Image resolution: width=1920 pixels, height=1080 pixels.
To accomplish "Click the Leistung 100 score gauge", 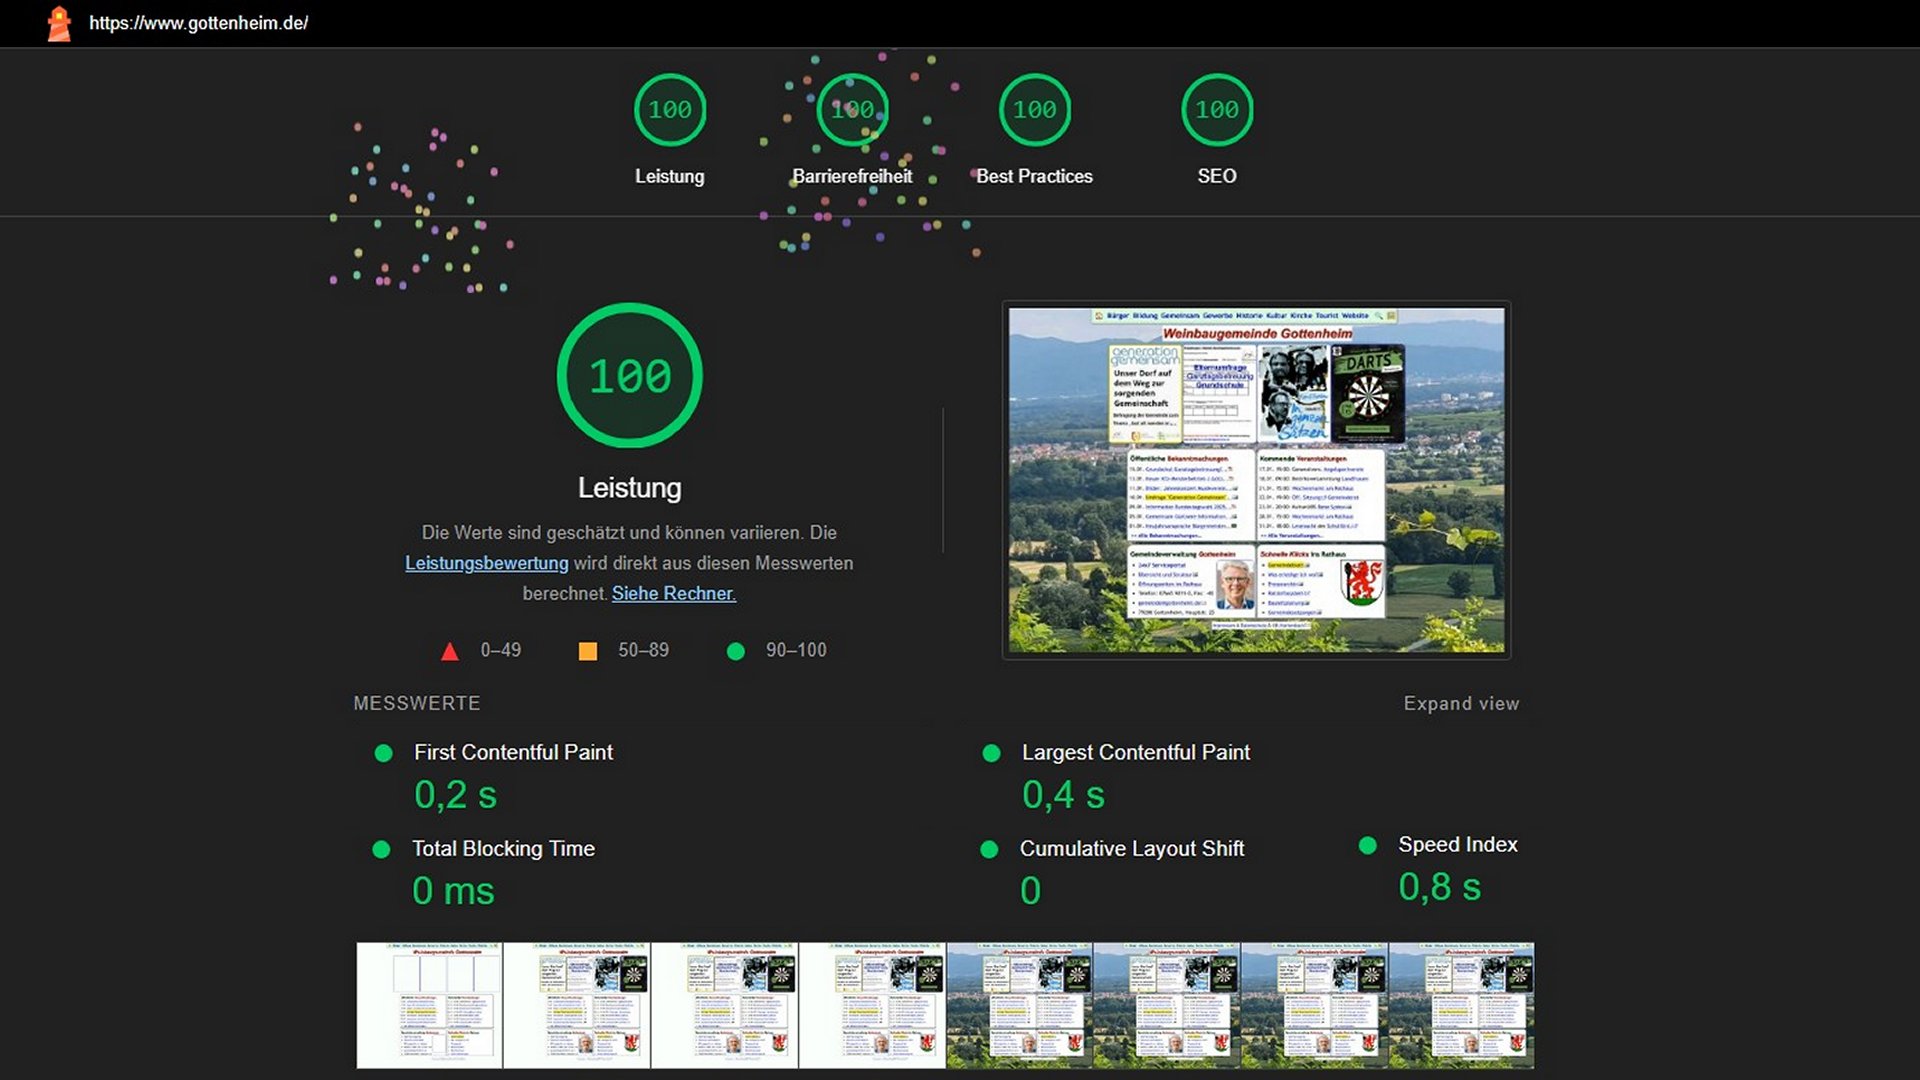I will tap(669, 110).
